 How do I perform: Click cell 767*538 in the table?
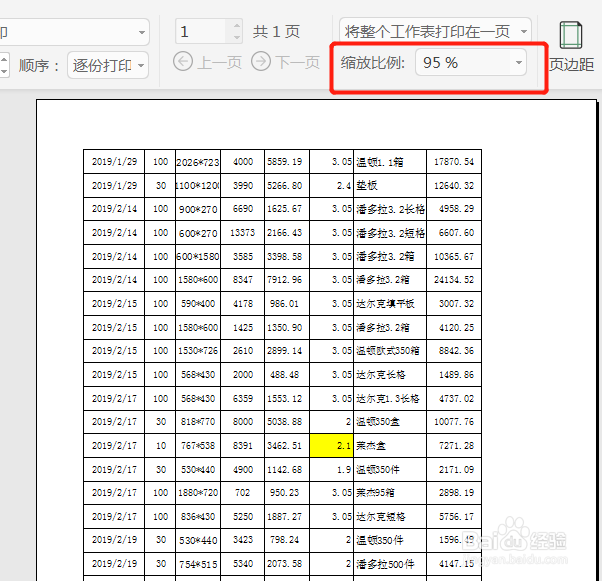(x=198, y=445)
